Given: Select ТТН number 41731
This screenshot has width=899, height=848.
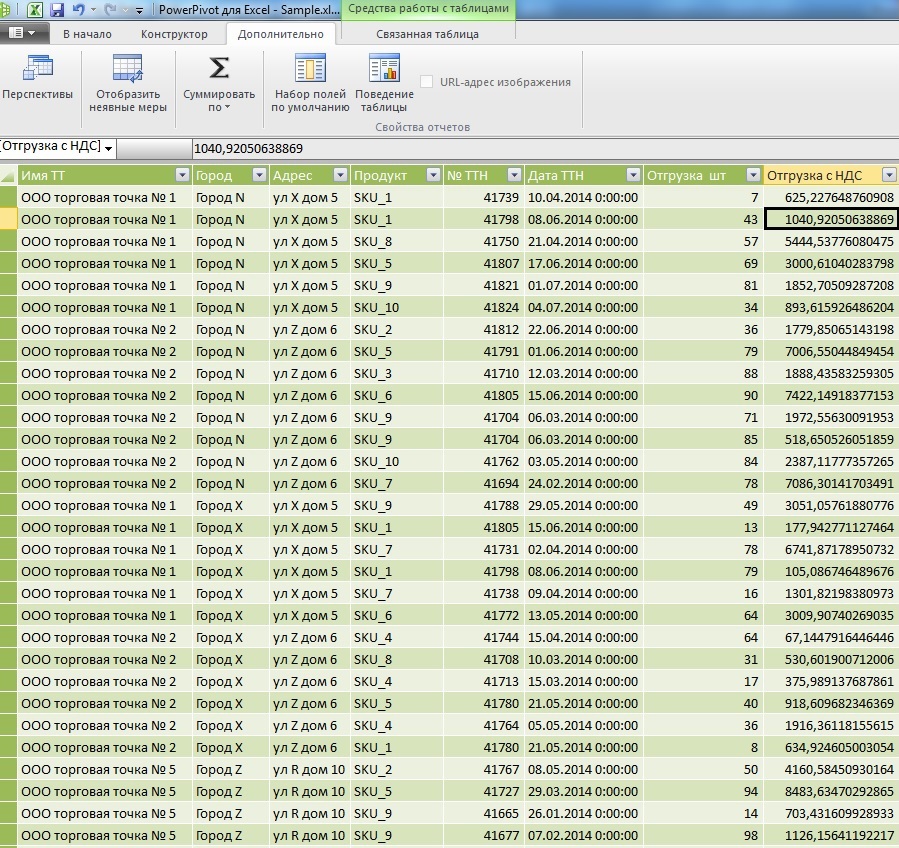Looking at the screenshot, I should point(483,550).
